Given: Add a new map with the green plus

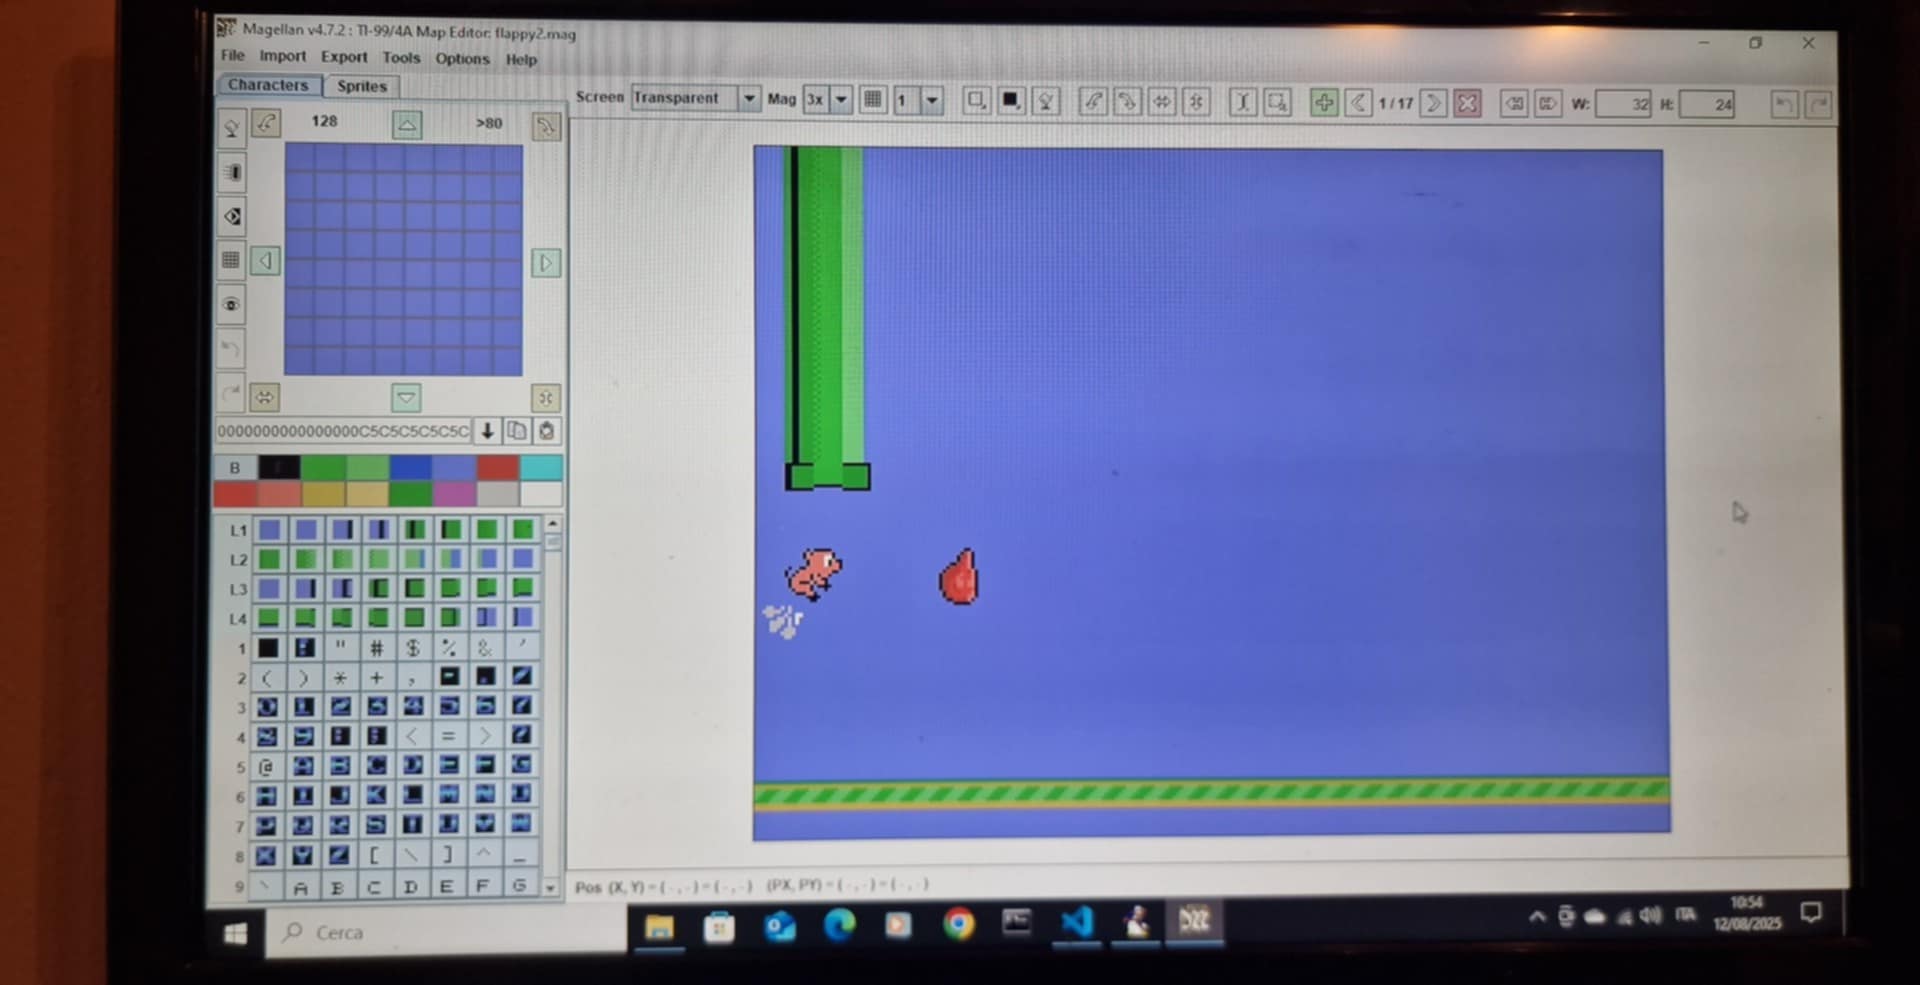Looking at the screenshot, I should pyautogui.click(x=1323, y=103).
